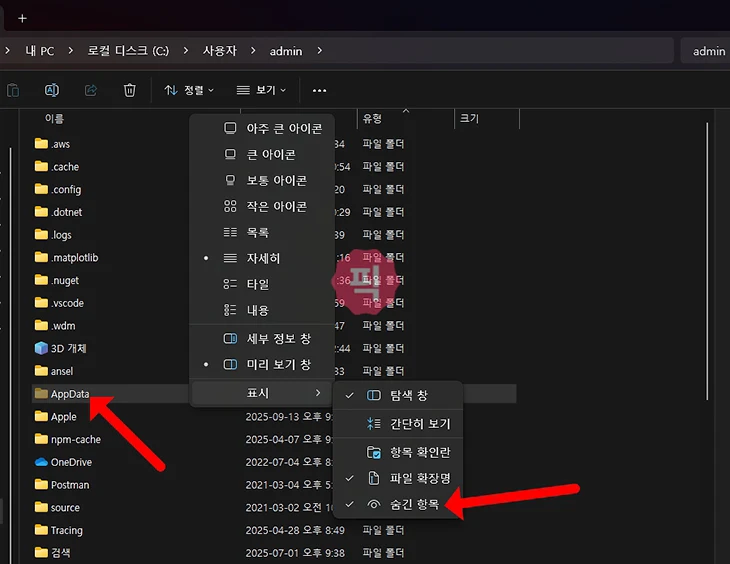Sort by 유형 column header
The width and height of the screenshot is (730, 564).
click(372, 119)
